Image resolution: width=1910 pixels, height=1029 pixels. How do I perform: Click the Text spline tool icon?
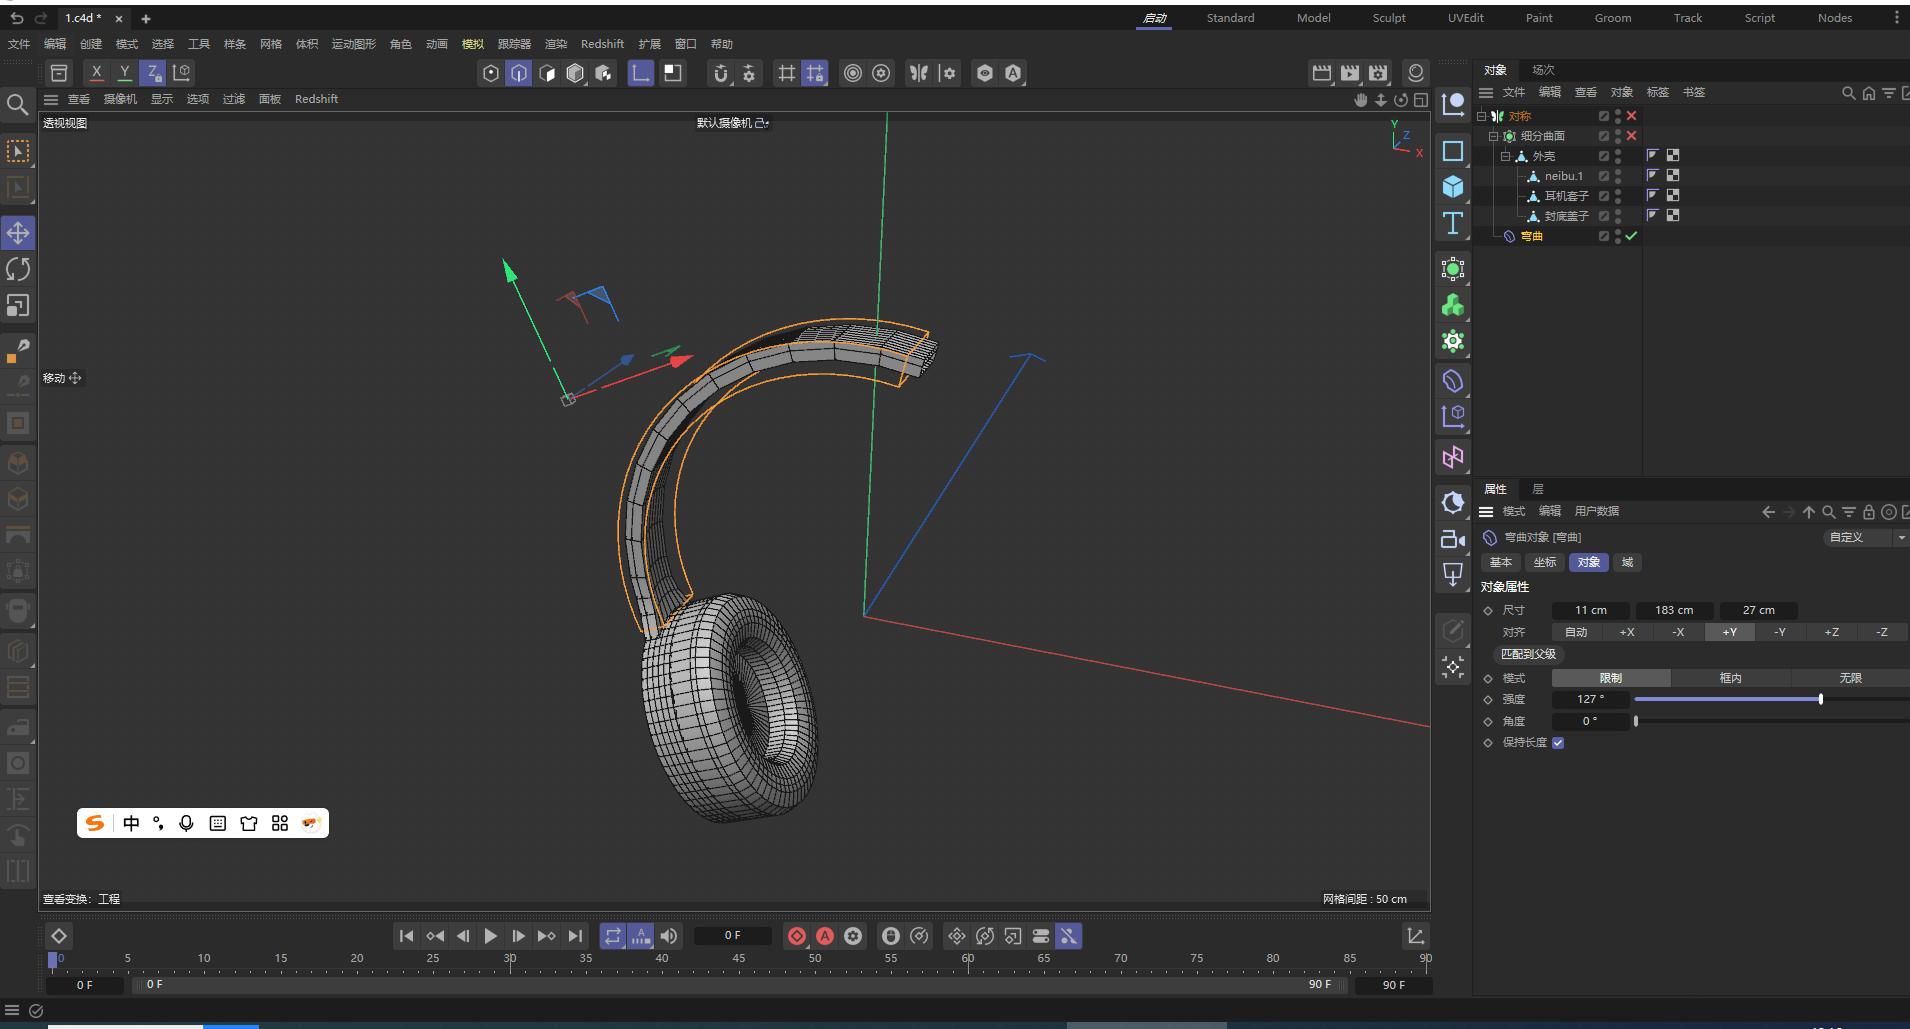(x=1453, y=223)
